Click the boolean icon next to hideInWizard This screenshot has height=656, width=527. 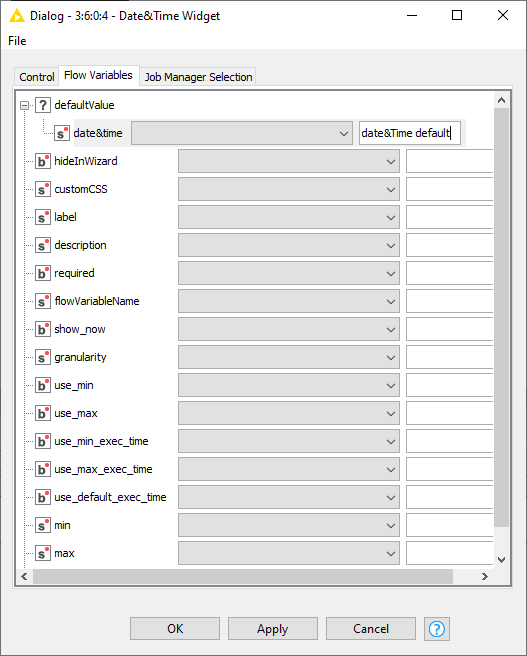point(43,161)
